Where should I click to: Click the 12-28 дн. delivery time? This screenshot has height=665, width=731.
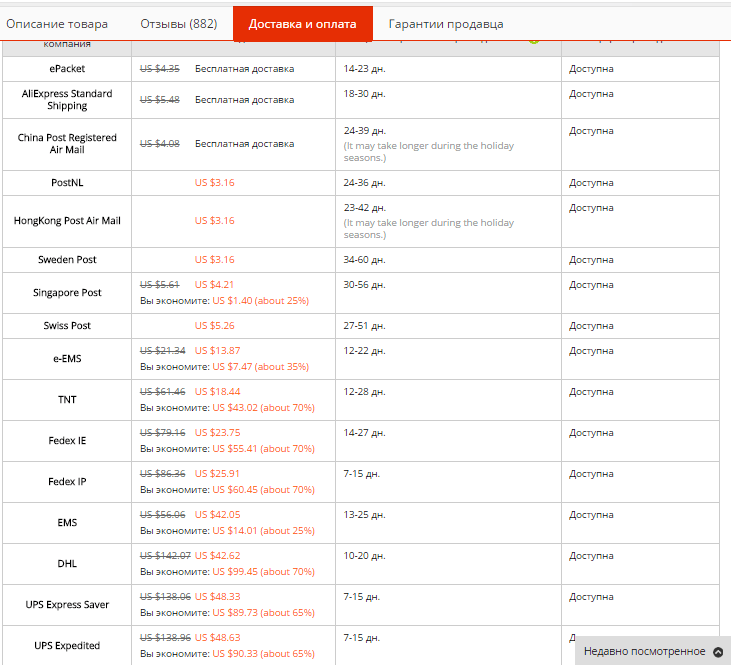coord(365,392)
